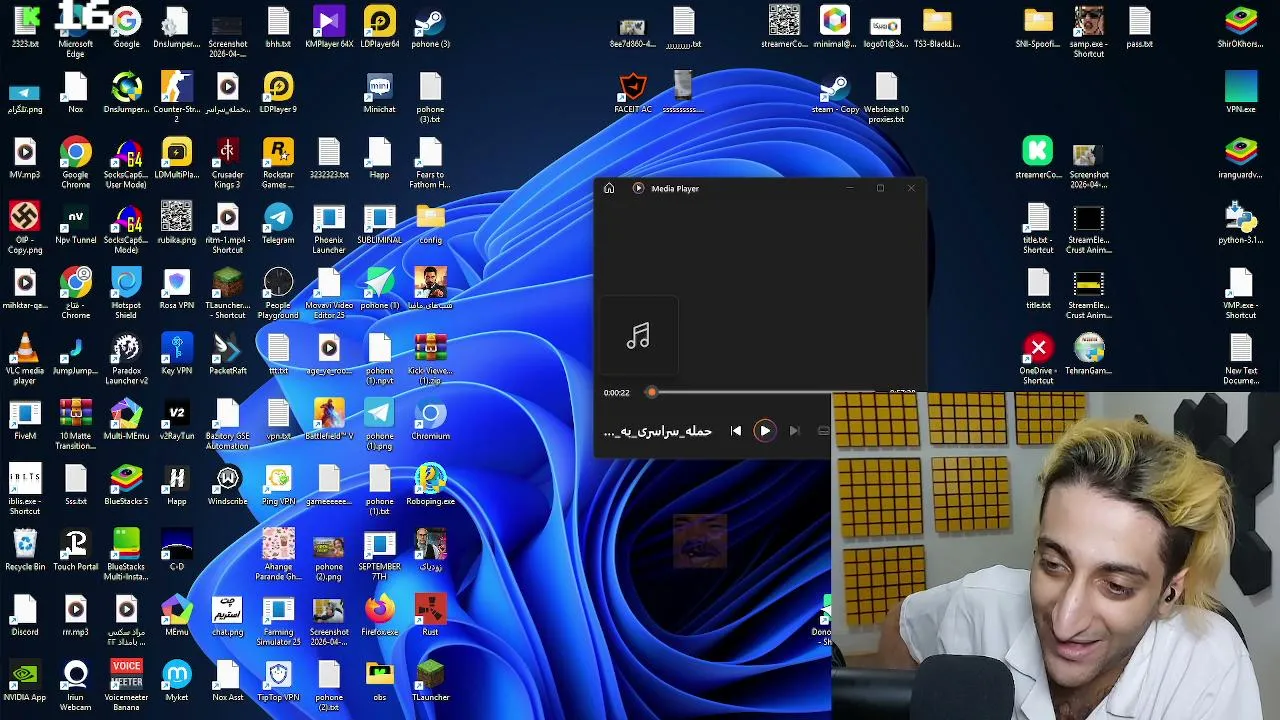Screen dimensions: 1280x720
Task: Select the Key VPN desktop icon
Action: click(x=177, y=354)
